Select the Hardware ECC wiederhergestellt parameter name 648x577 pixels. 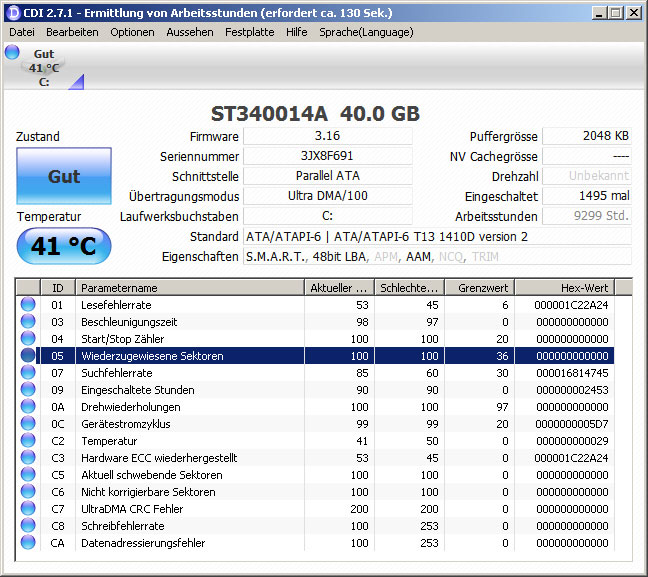(x=159, y=458)
